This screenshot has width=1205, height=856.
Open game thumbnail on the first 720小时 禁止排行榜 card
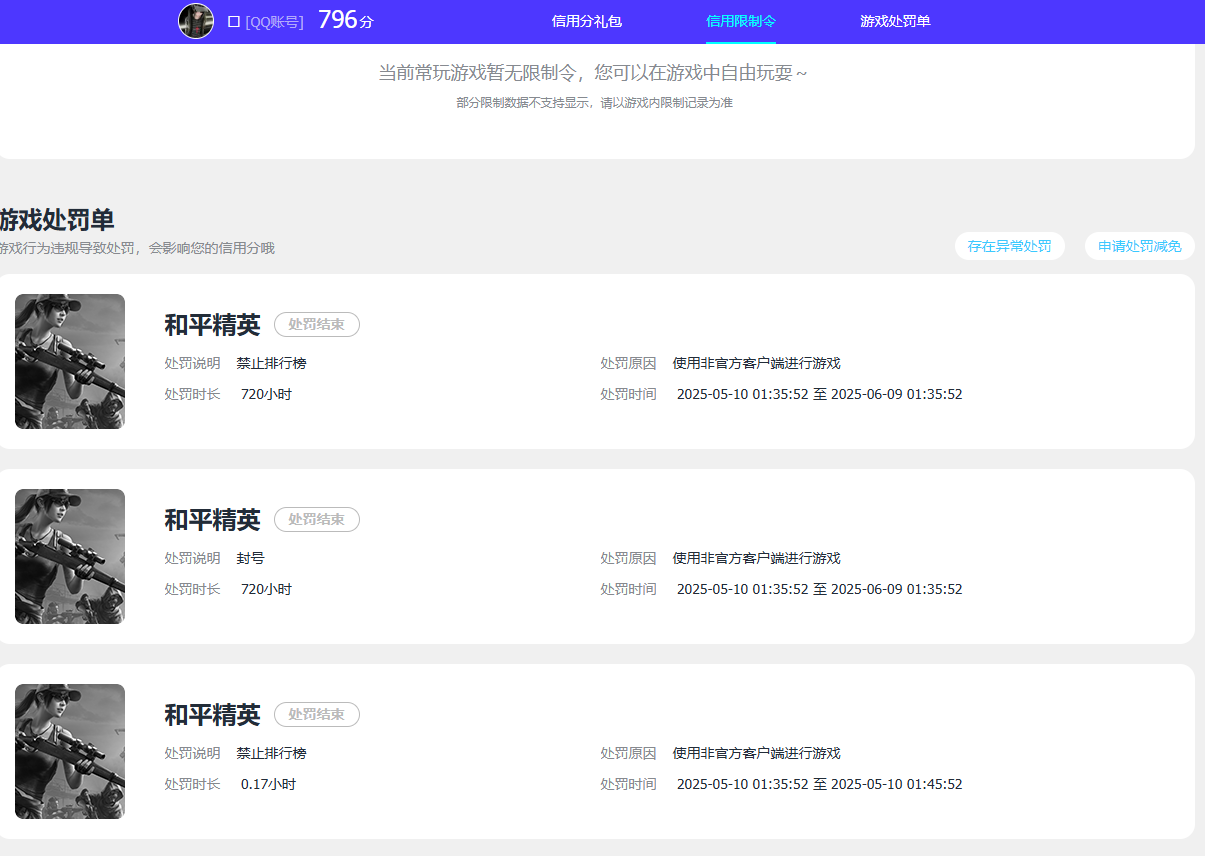click(70, 361)
